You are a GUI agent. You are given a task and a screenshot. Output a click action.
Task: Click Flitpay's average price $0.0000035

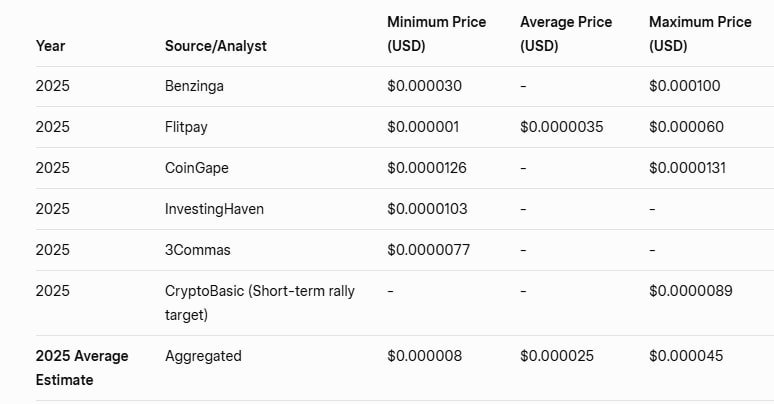(x=561, y=127)
